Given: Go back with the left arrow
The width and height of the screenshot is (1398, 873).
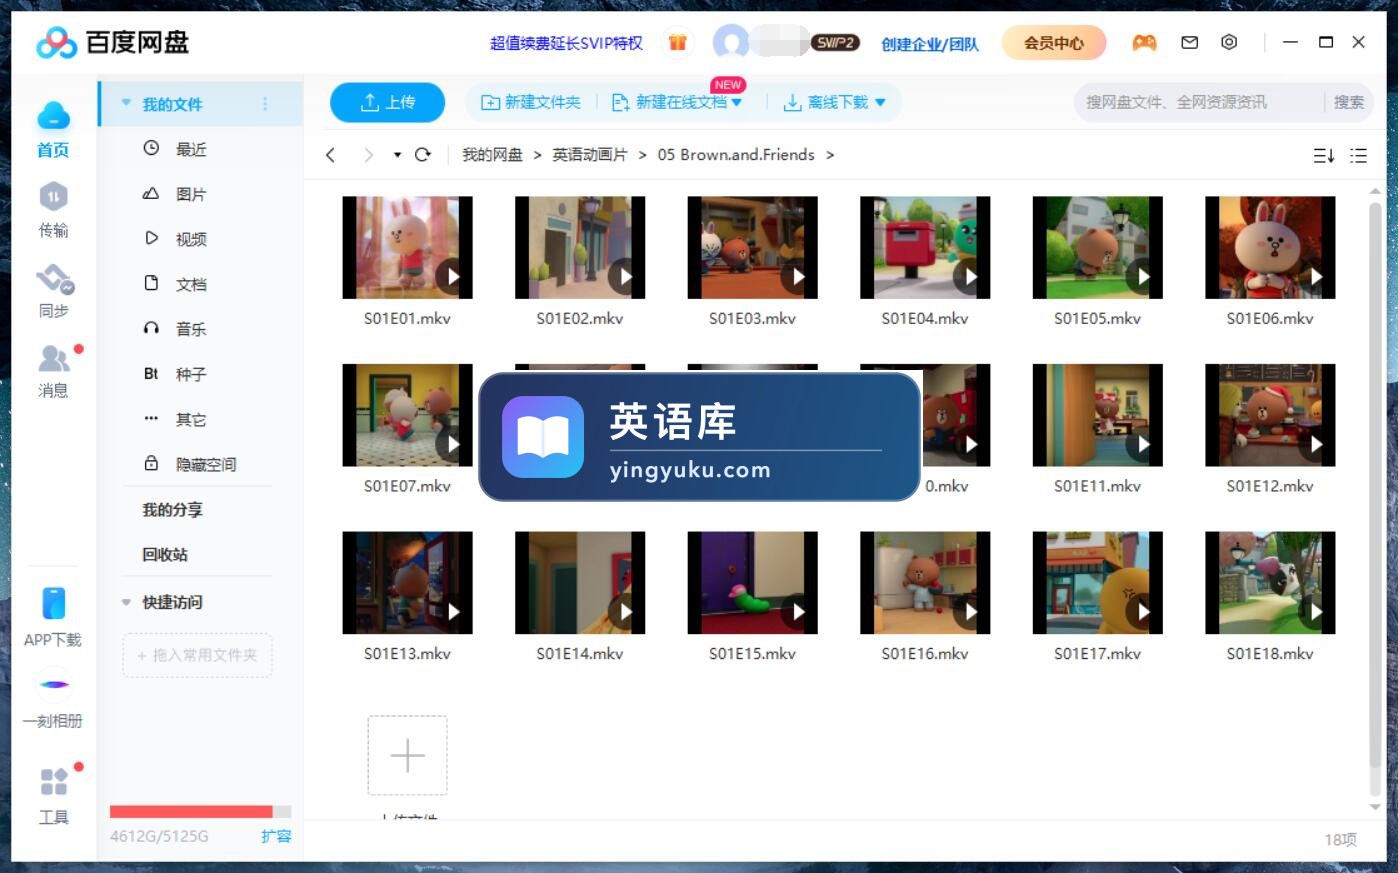Looking at the screenshot, I should 331,155.
